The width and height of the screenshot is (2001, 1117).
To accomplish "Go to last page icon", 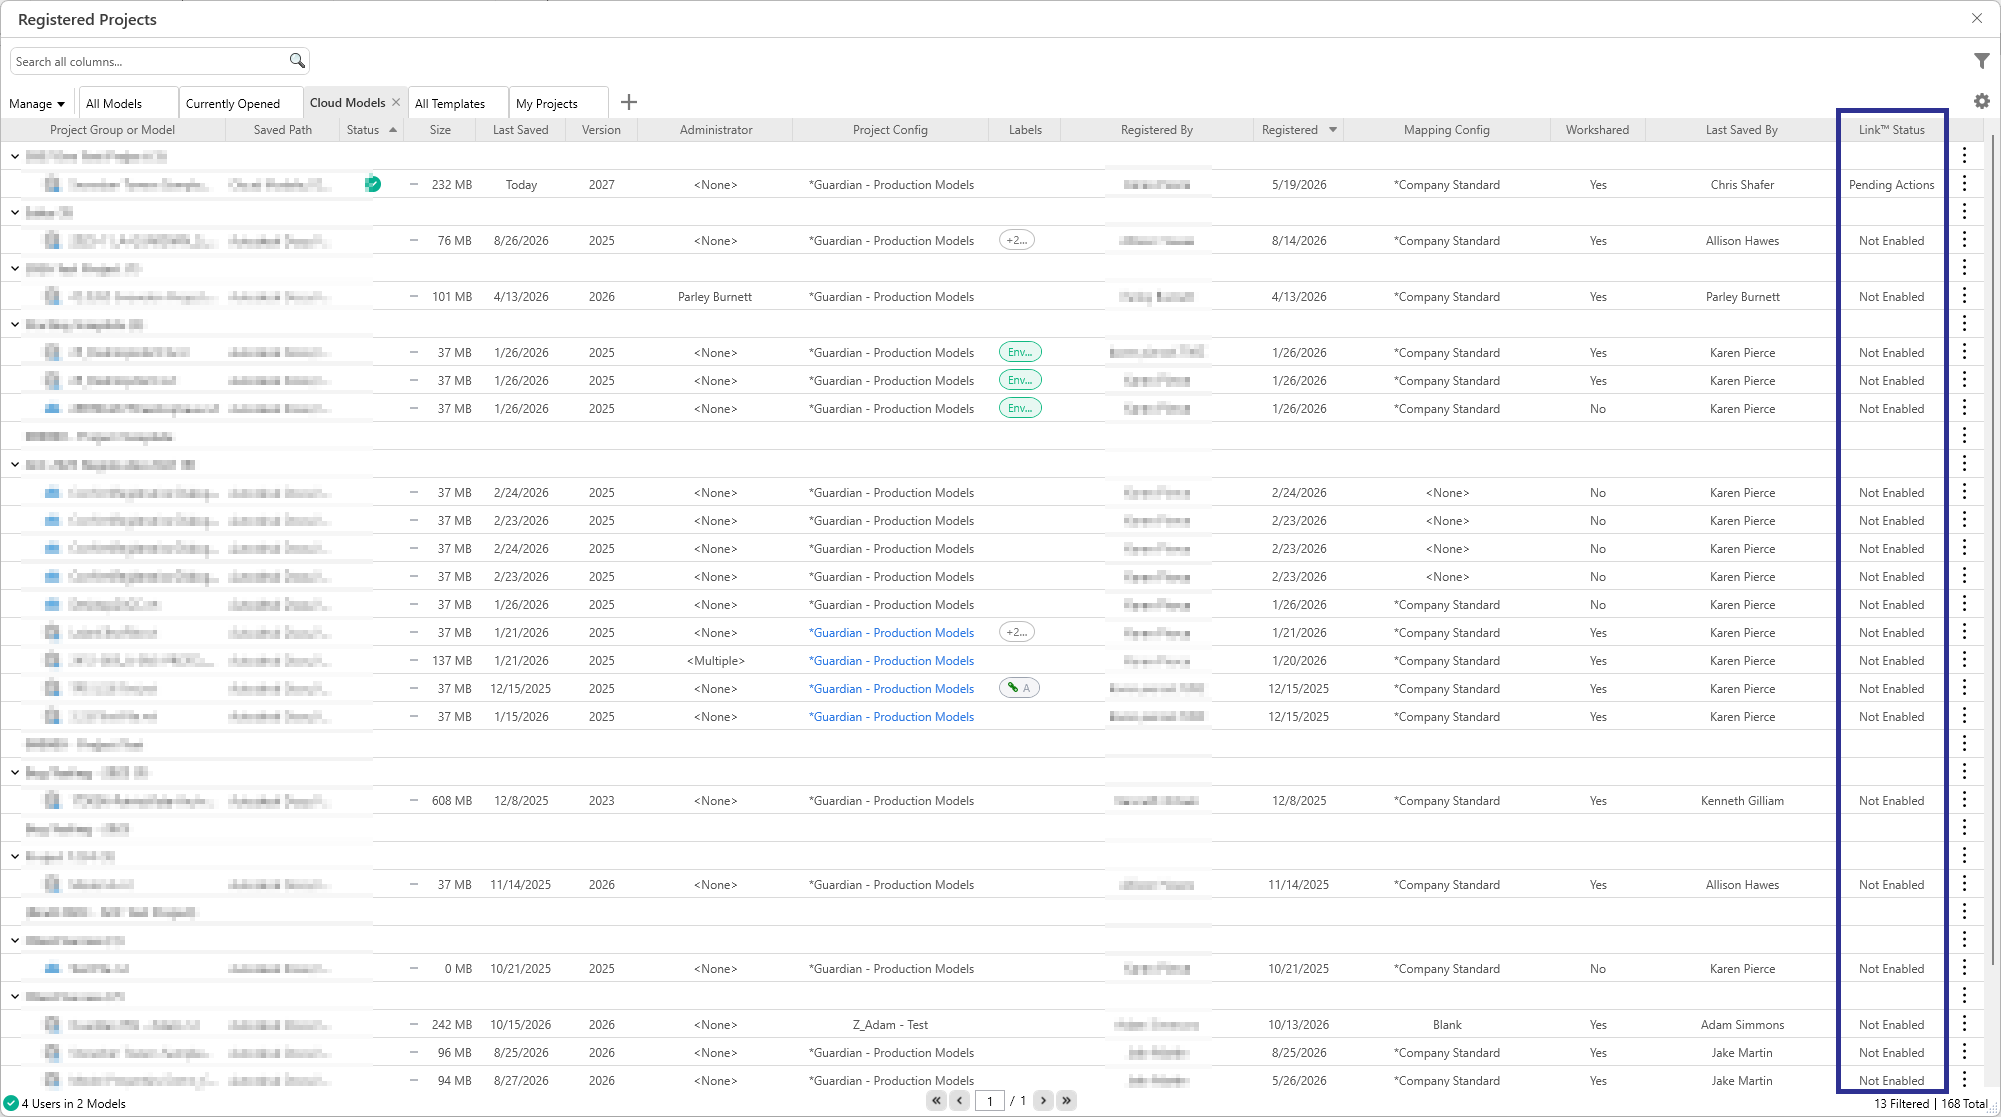I will click(1067, 1100).
